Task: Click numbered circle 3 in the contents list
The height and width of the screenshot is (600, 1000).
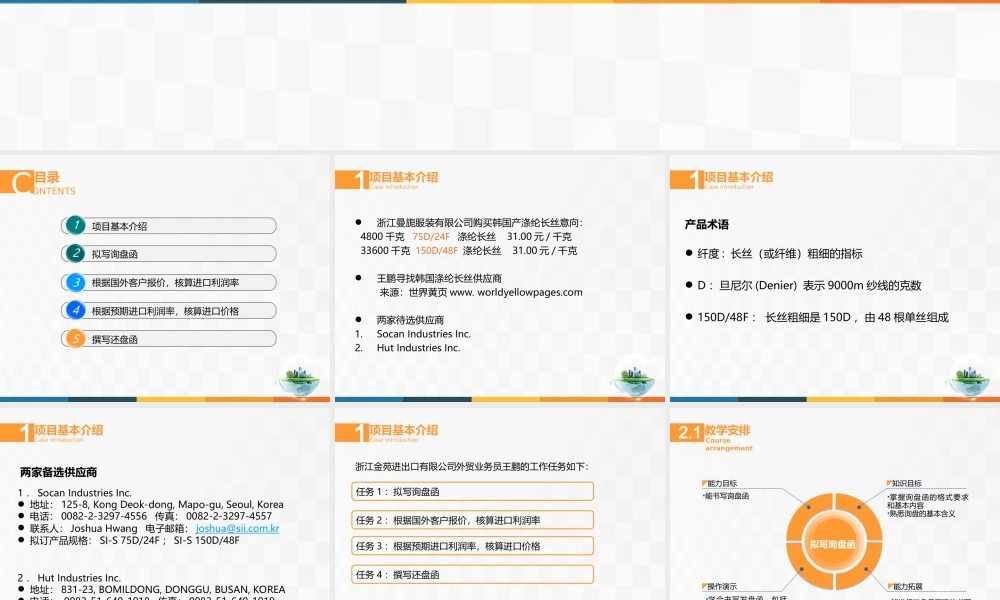Action: pyautogui.click(x=75, y=282)
